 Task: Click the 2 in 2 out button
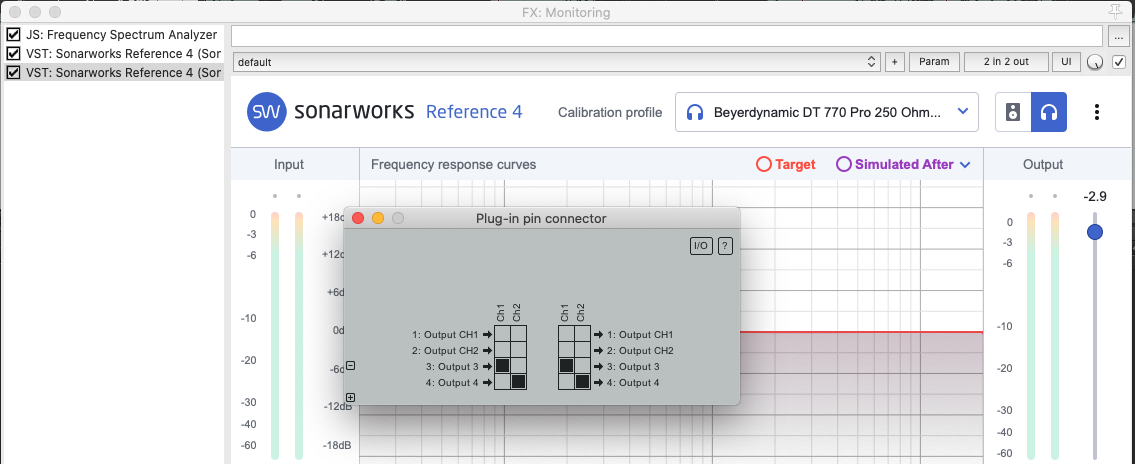(1006, 62)
